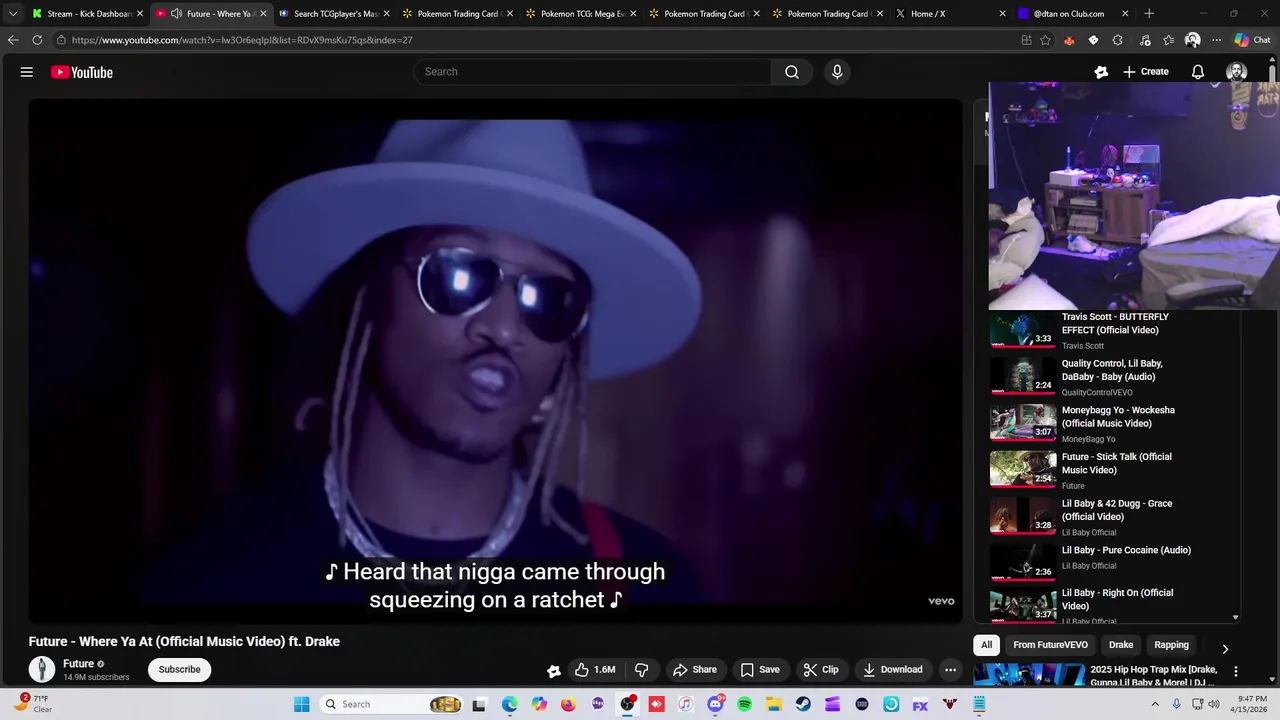Open the Windows Start menu
Image resolution: width=1280 pixels, height=720 pixels.
[x=302, y=704]
